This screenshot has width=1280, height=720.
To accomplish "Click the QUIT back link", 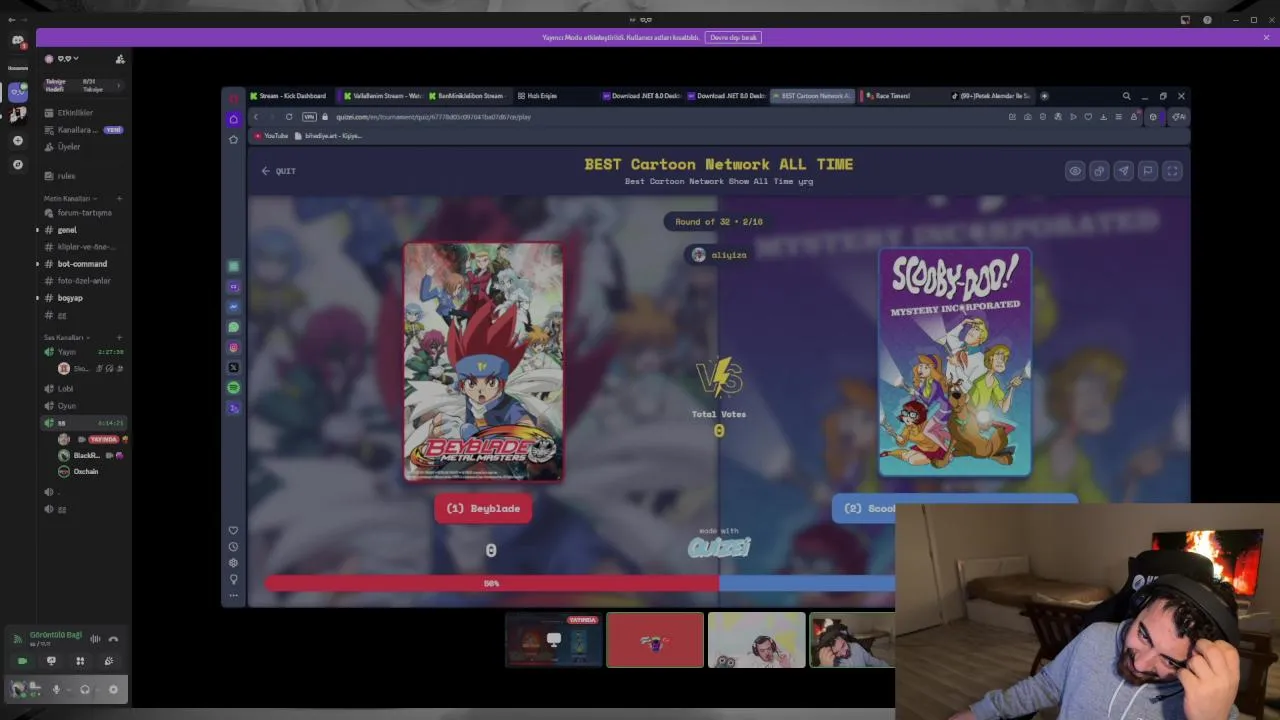I will [x=279, y=171].
